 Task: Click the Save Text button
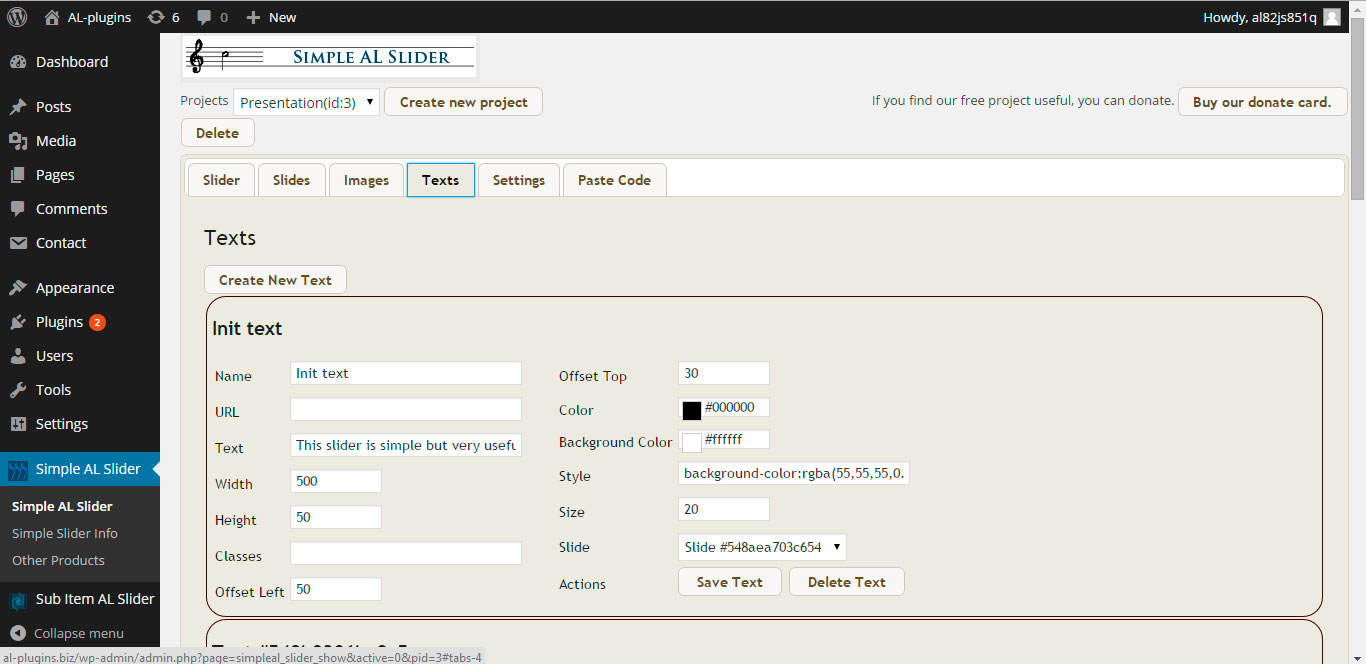[729, 582]
